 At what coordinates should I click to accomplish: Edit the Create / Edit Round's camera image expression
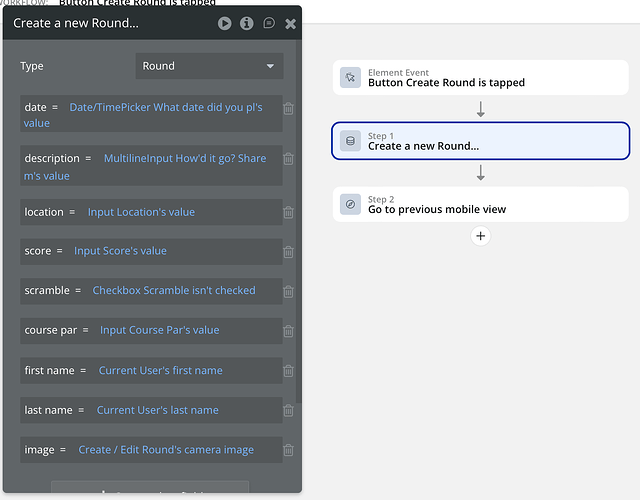coord(166,449)
